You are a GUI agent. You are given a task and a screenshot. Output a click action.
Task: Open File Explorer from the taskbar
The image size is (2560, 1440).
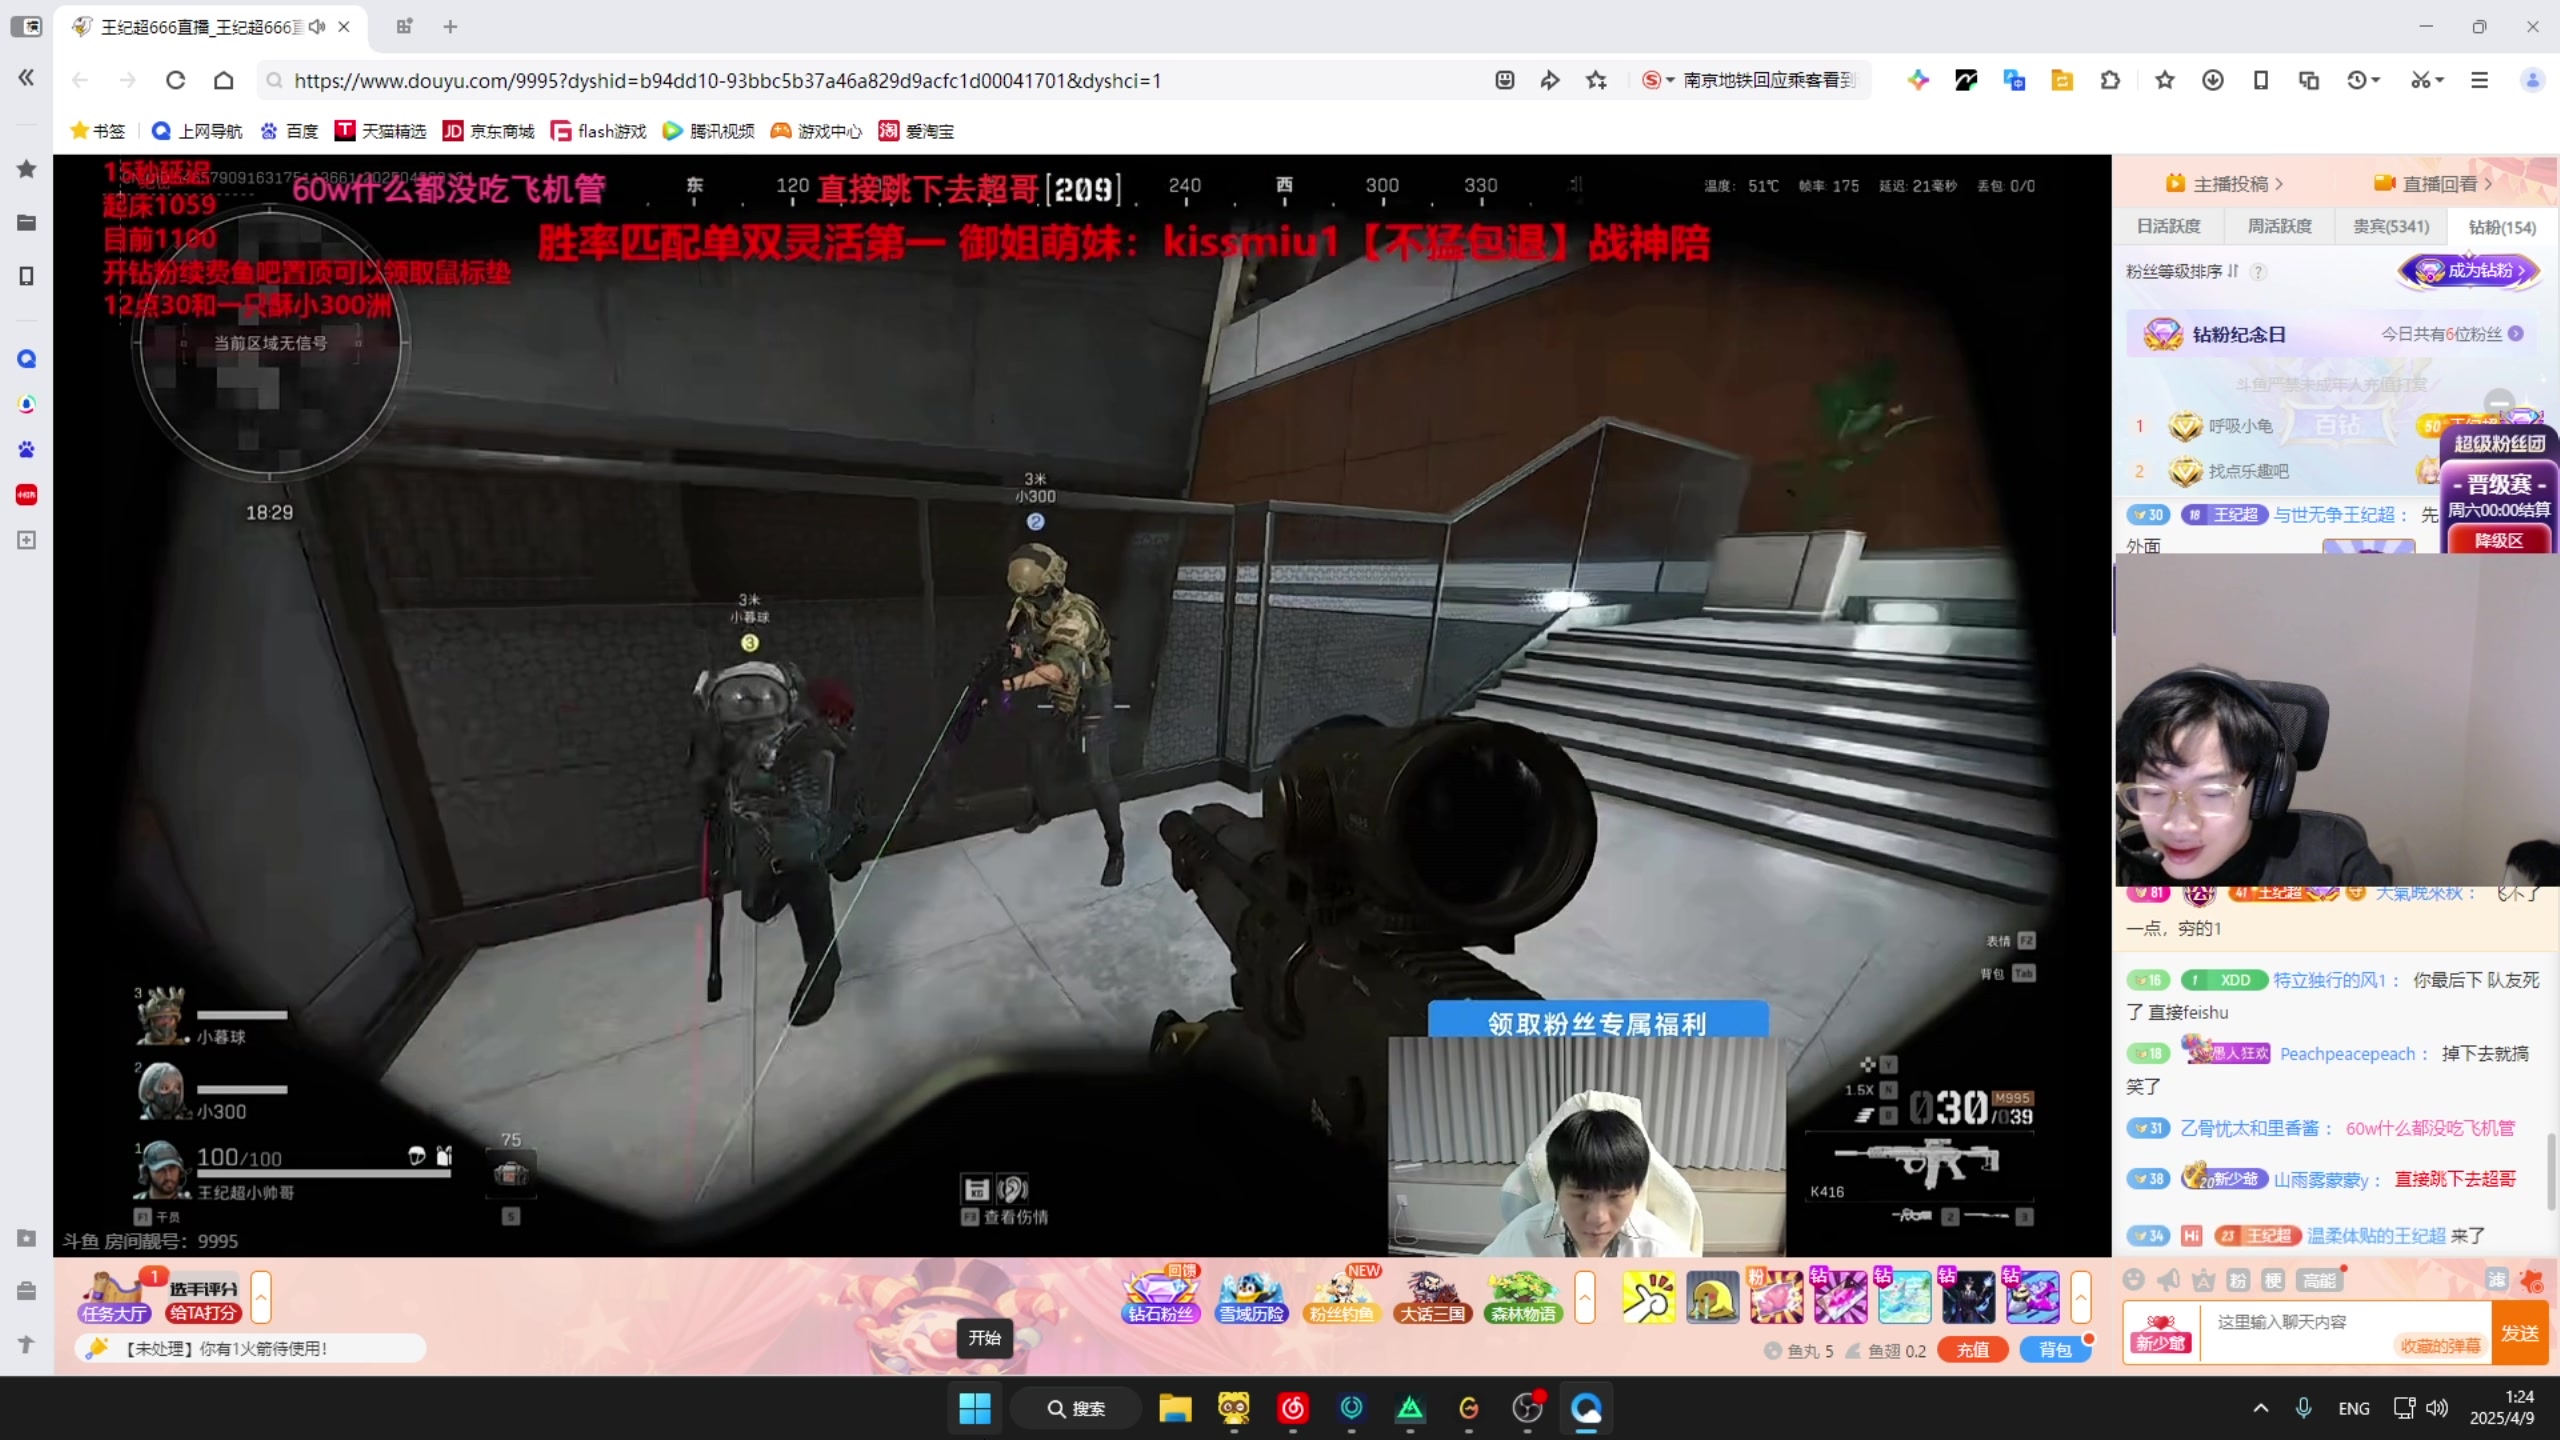1175,1408
